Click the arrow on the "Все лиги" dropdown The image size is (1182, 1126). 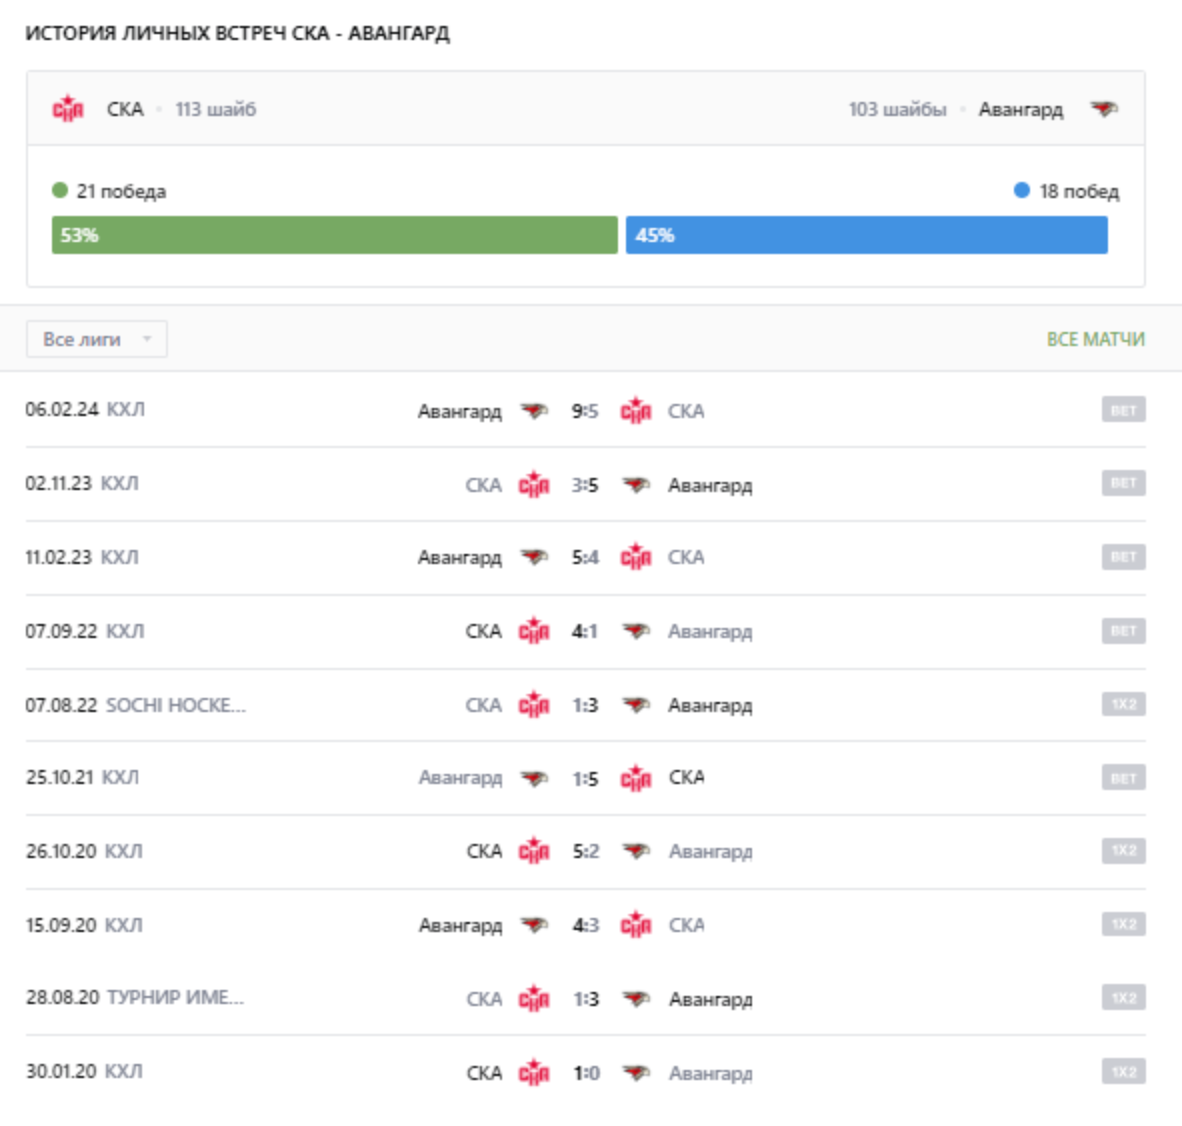coord(147,340)
